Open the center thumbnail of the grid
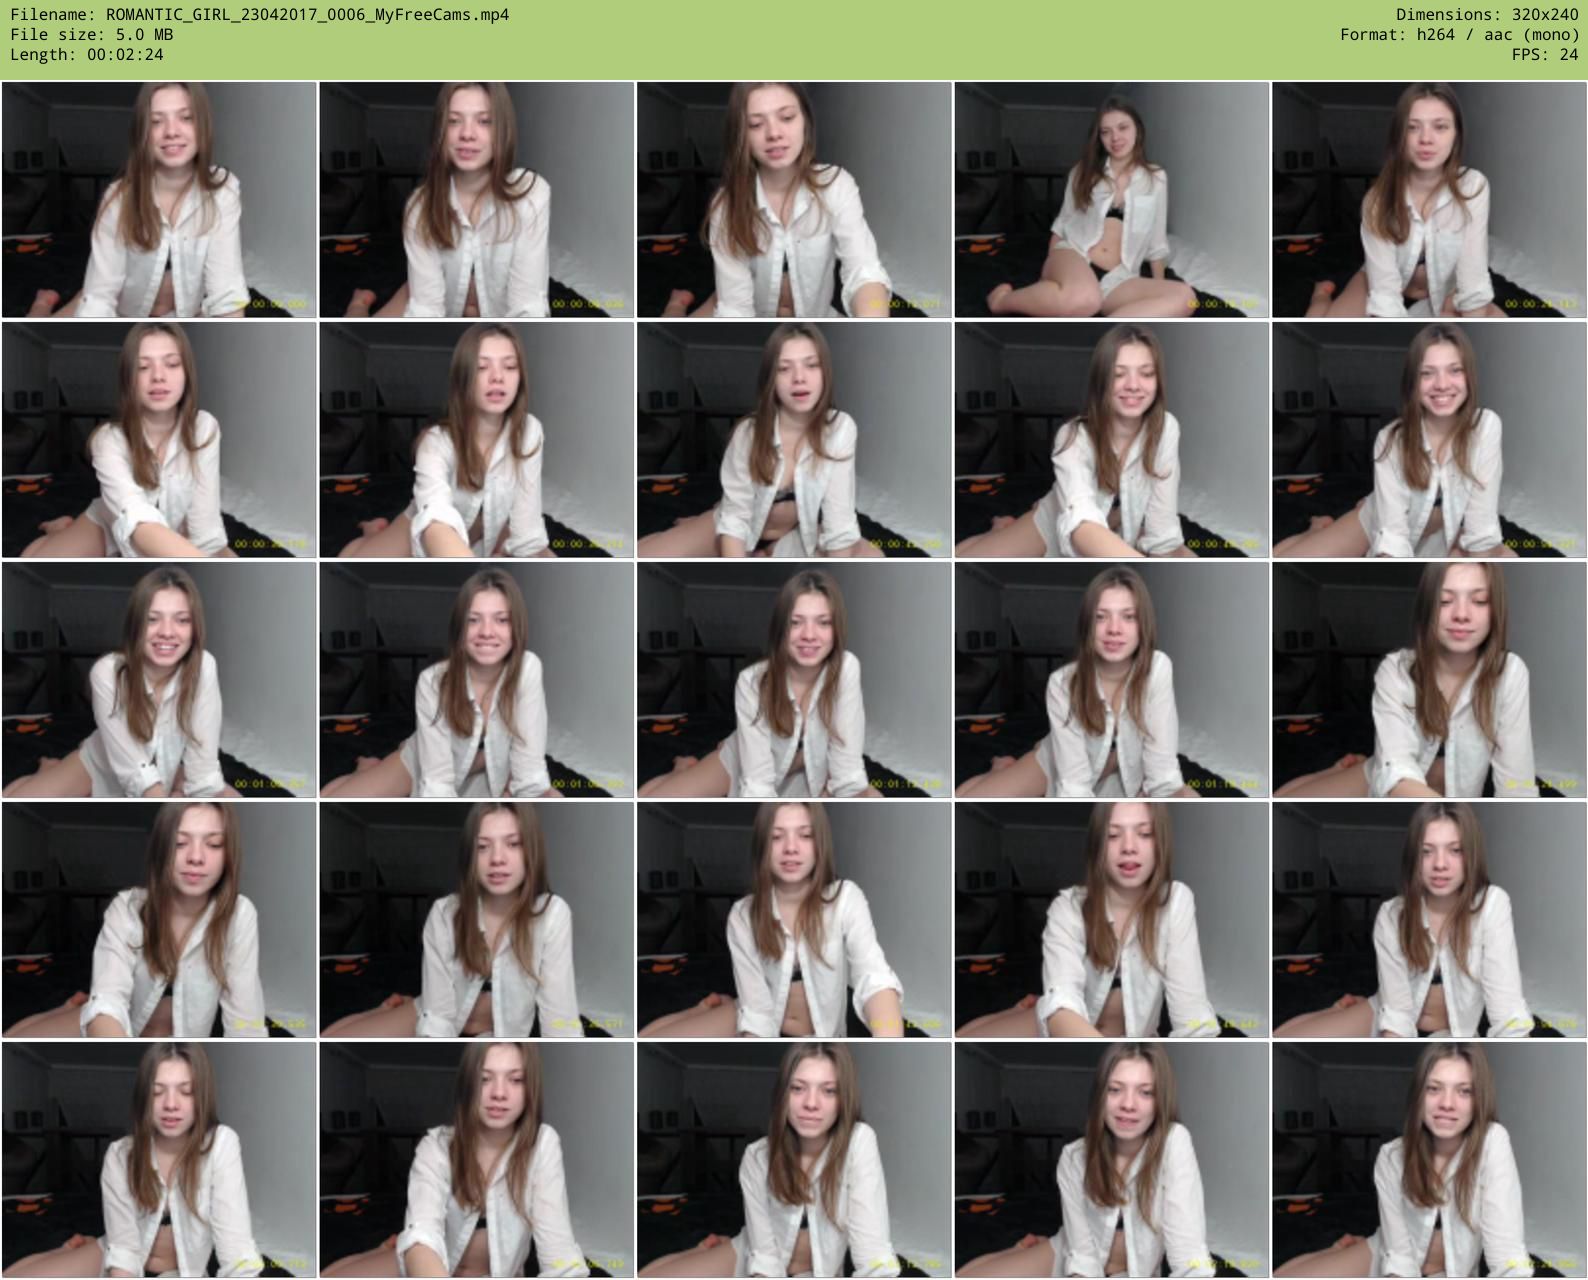Screen dimensions: 1588x1280 coord(794,680)
